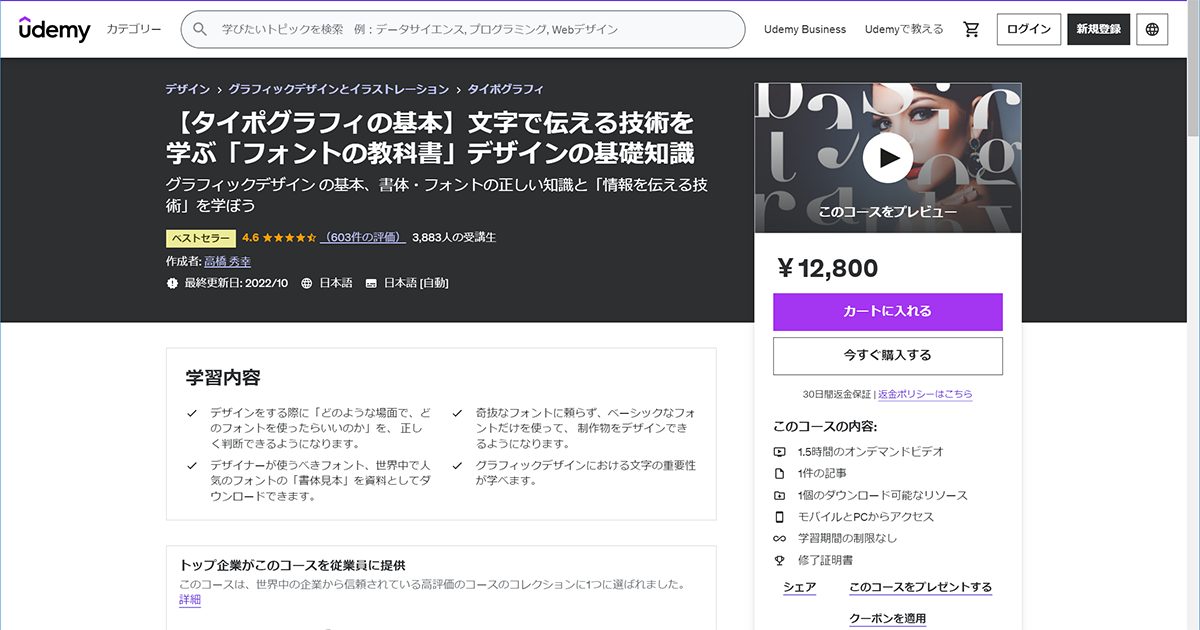Click mobile and PC access icon
Image resolution: width=1200 pixels, height=630 pixels.
pyautogui.click(x=780, y=518)
